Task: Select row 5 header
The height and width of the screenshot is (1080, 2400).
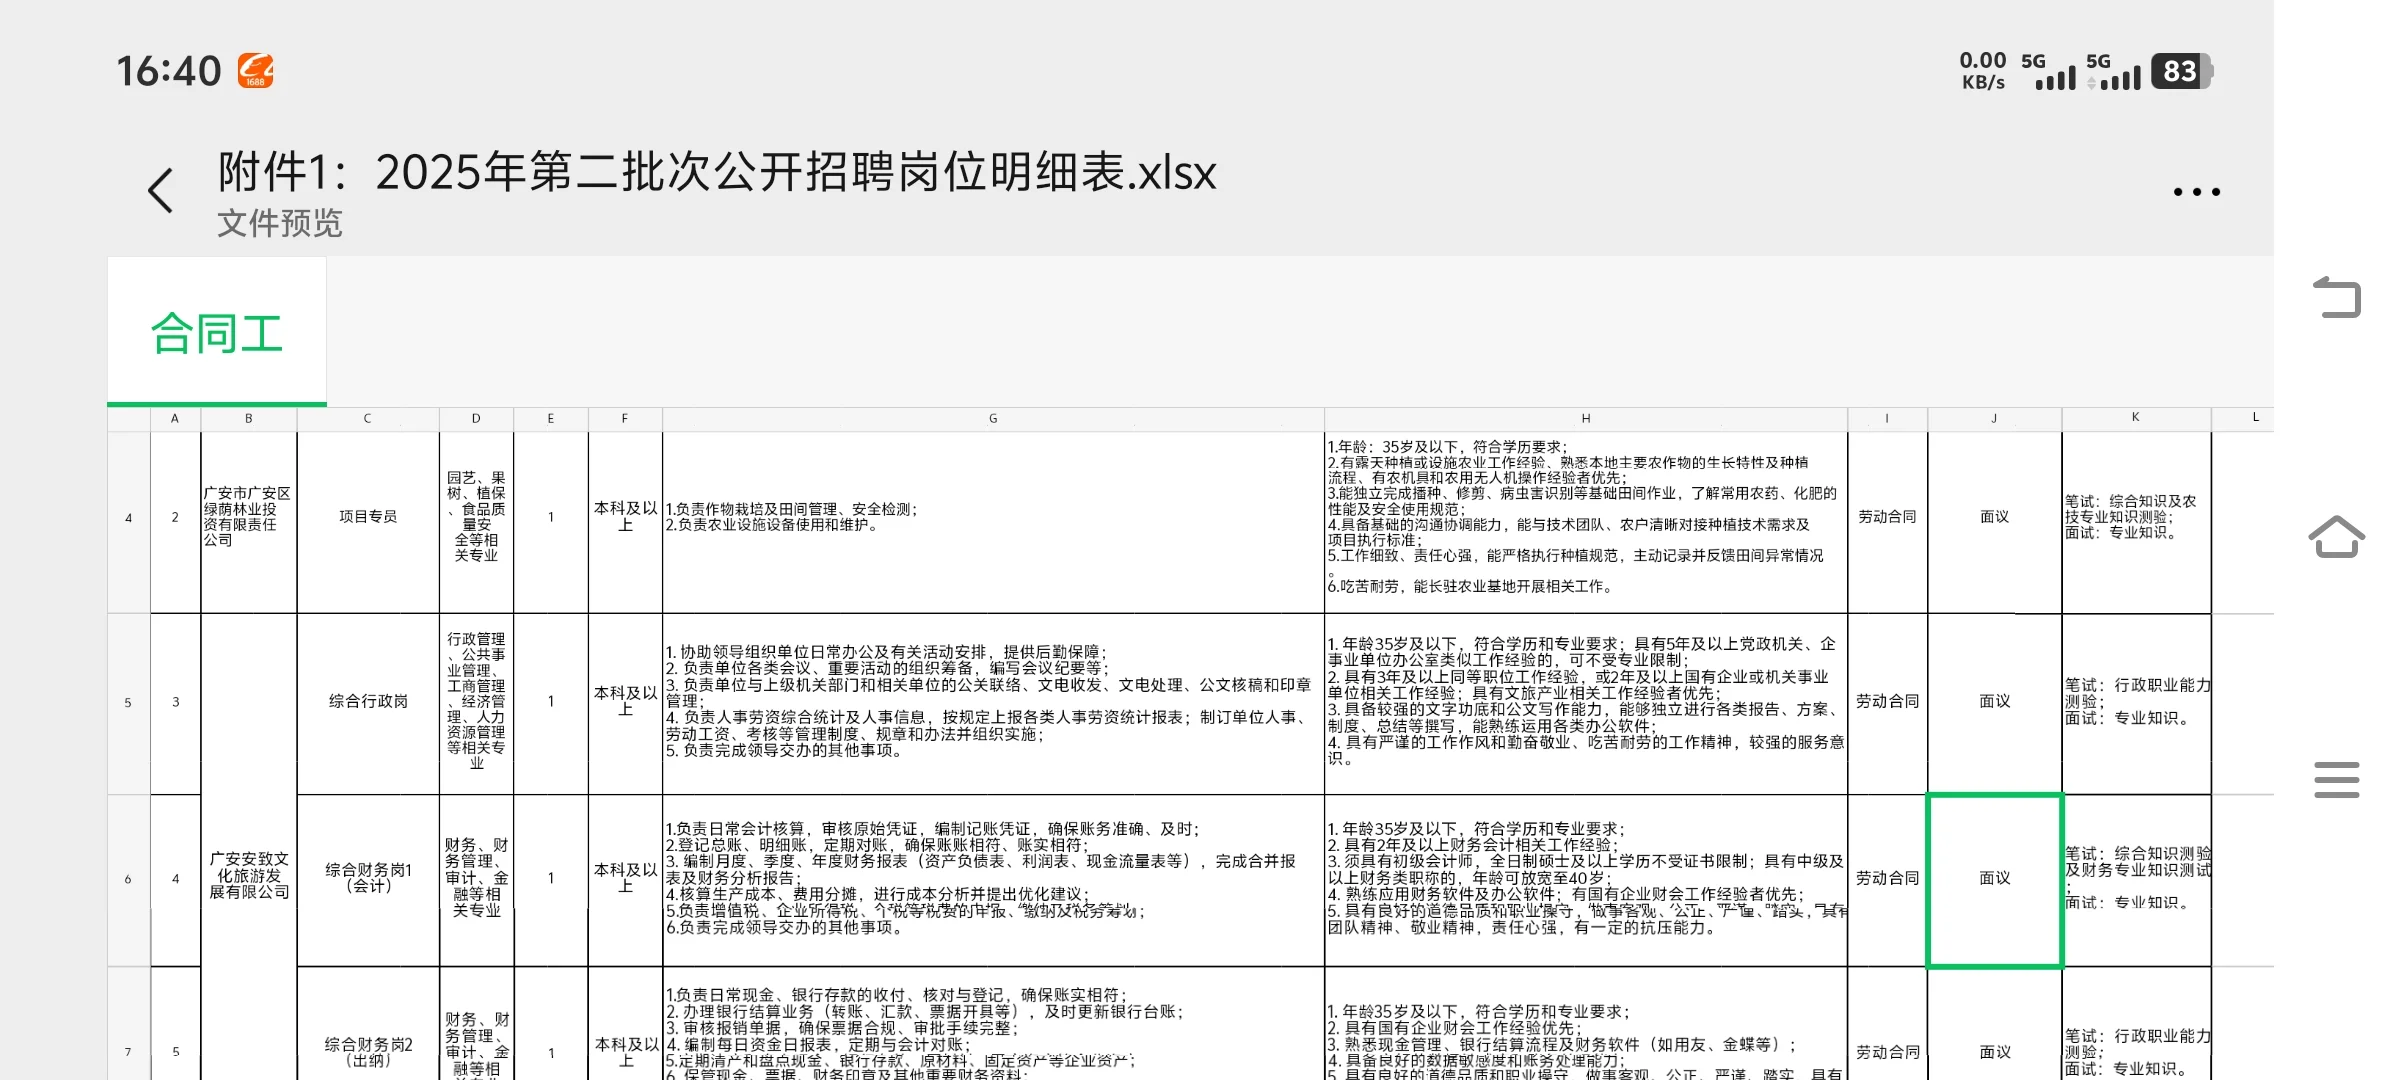Action: coord(129,703)
